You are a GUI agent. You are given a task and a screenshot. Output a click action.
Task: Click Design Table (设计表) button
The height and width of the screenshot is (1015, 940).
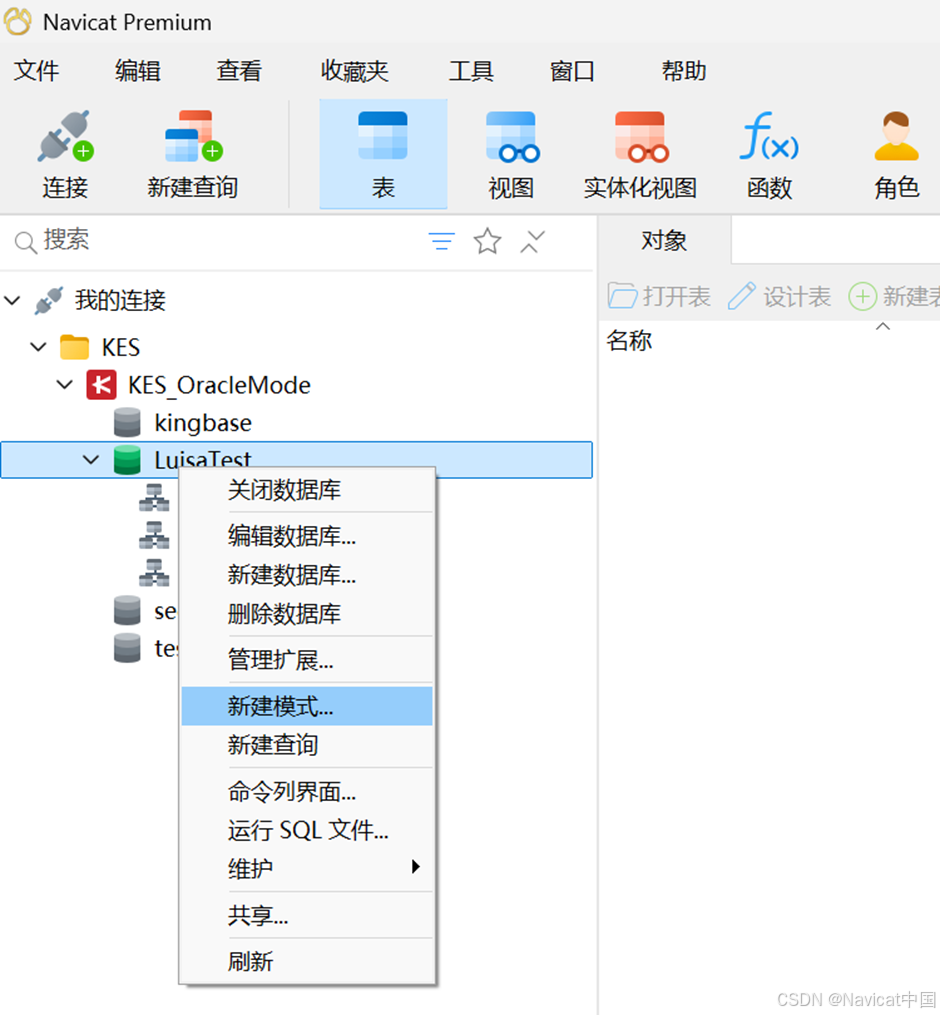click(x=779, y=296)
